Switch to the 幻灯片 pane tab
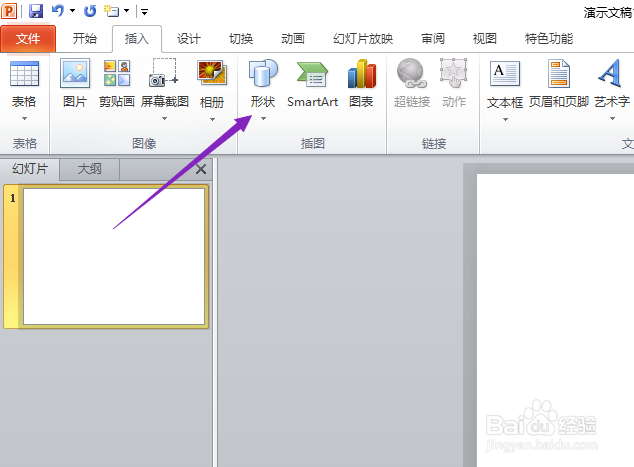The image size is (634, 467). click(30, 169)
